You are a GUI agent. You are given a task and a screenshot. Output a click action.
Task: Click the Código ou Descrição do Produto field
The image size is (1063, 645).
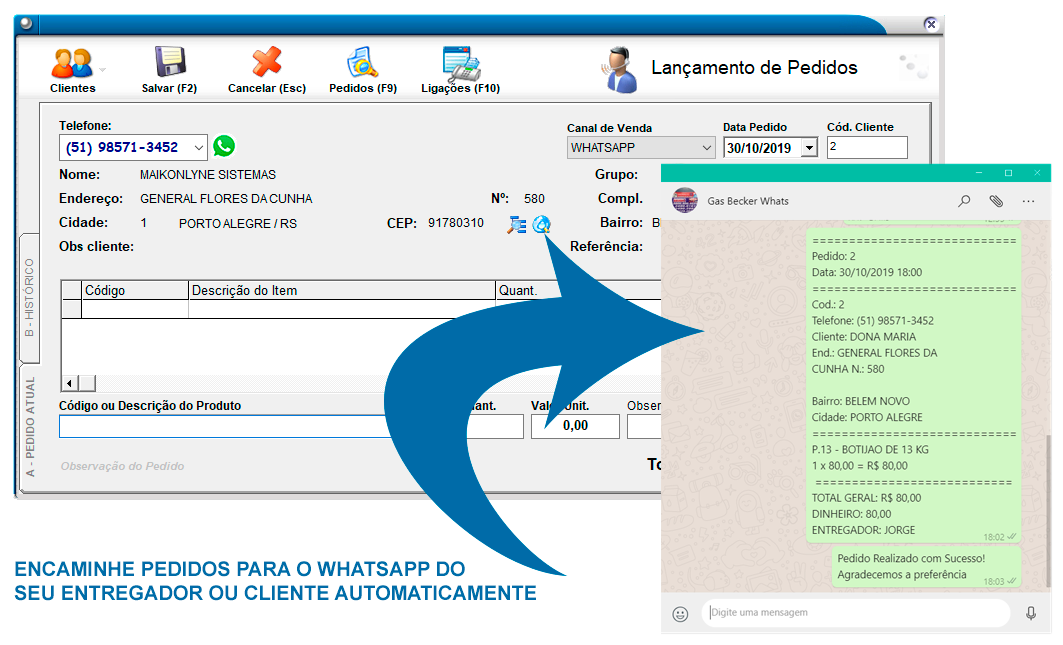(x=222, y=427)
